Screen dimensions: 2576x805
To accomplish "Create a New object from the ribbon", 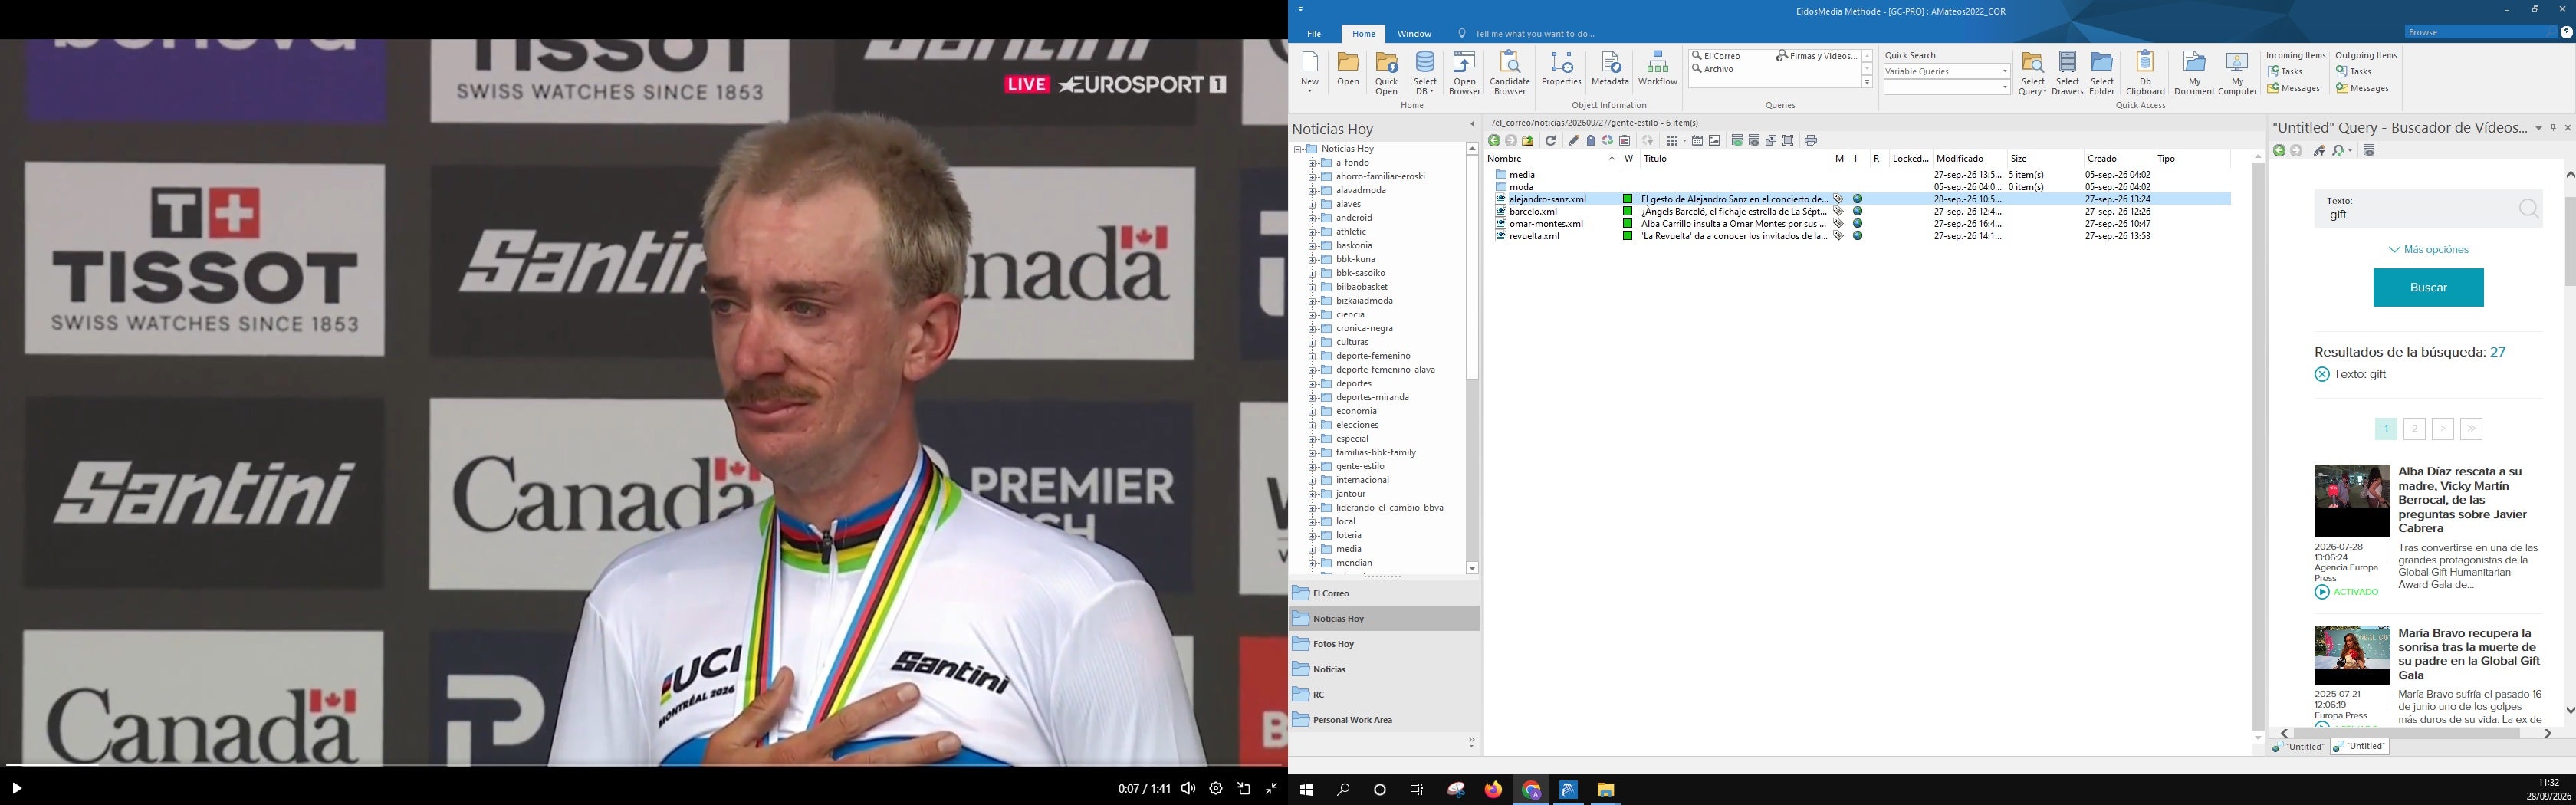I will [x=1309, y=72].
